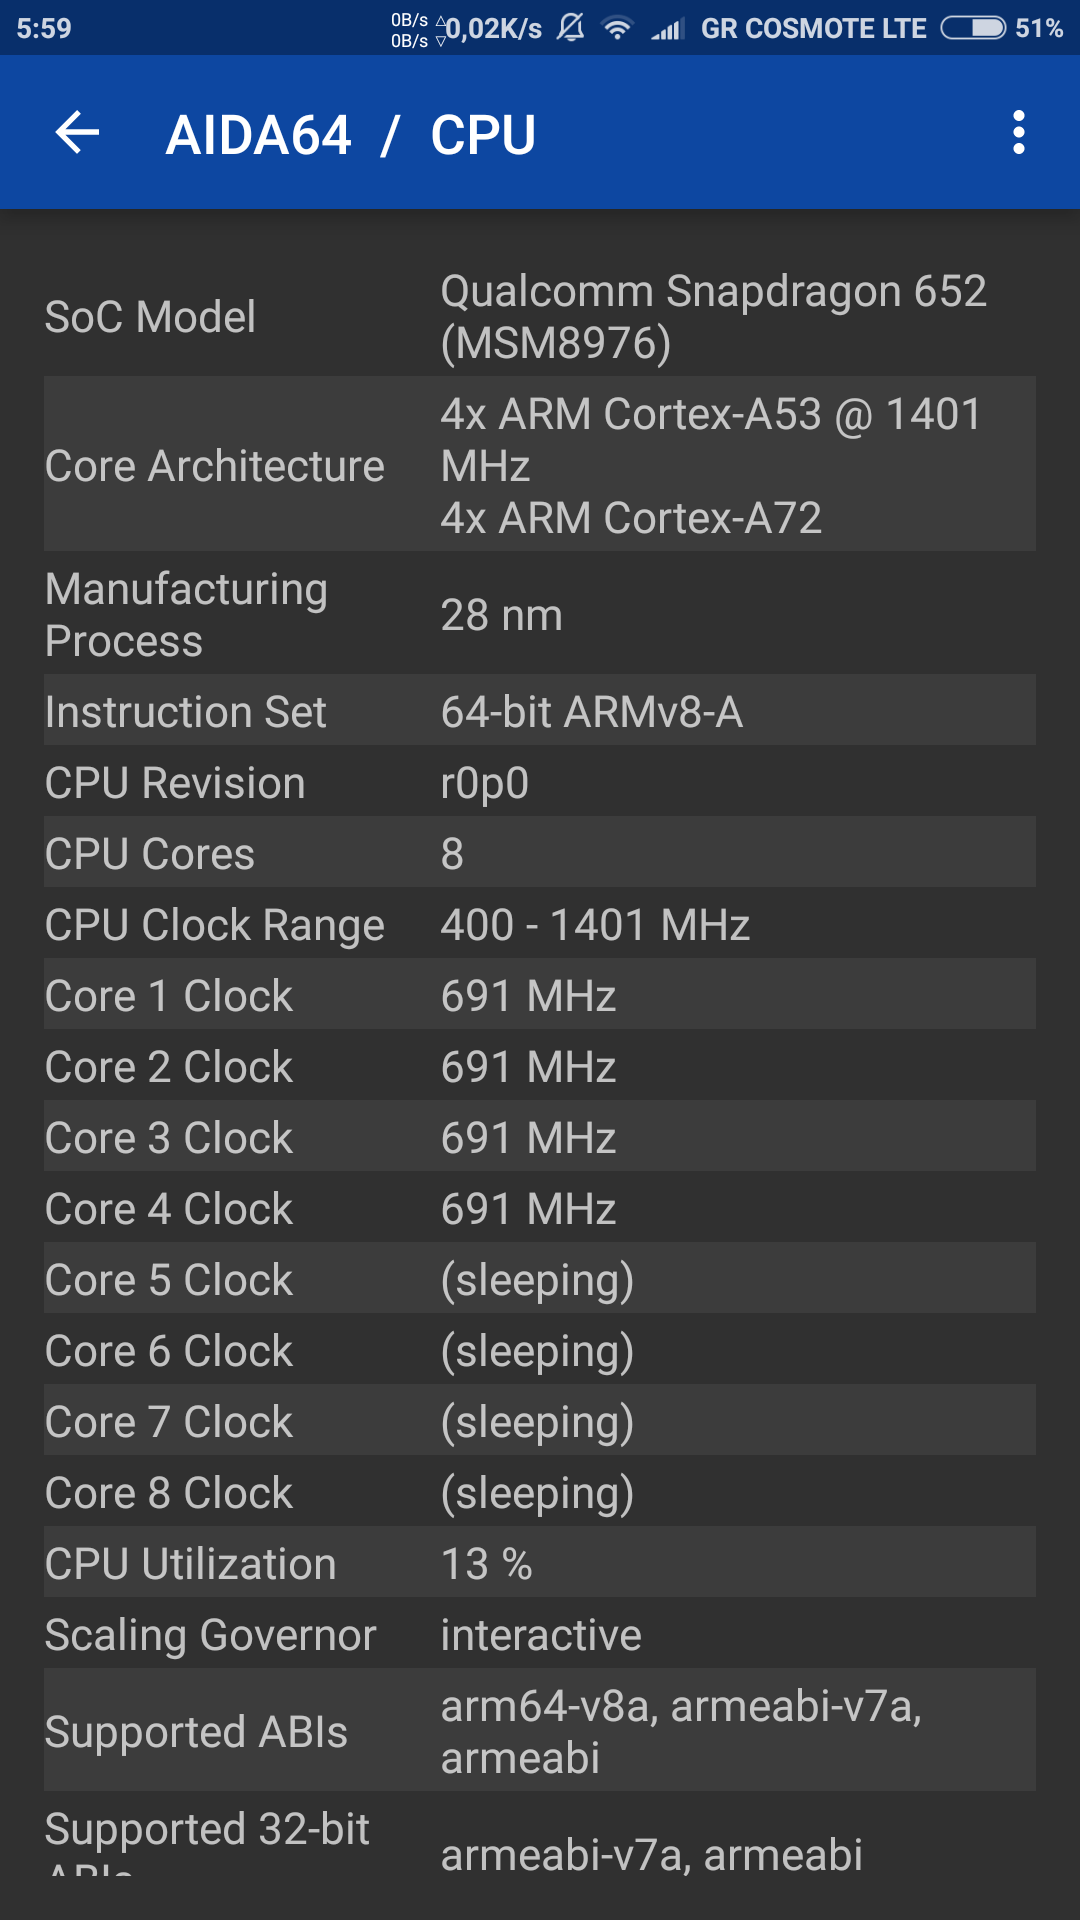
Task: Select the CPU Clock Range entry
Action: (x=540, y=924)
